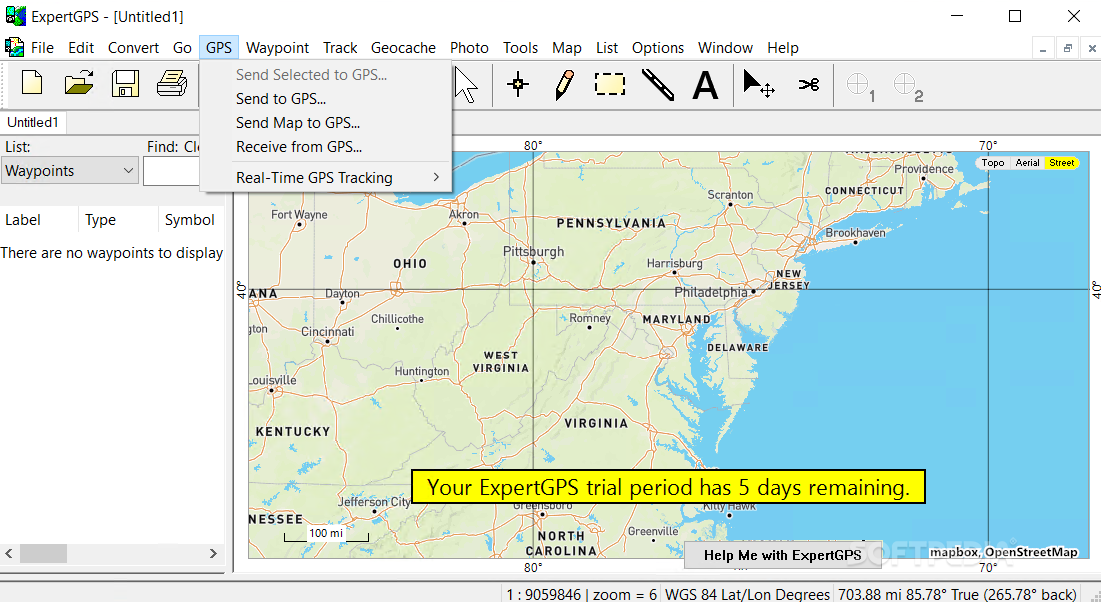Select the dashed rectangle selection tool
Image resolution: width=1101 pixels, height=602 pixels.
(x=609, y=85)
